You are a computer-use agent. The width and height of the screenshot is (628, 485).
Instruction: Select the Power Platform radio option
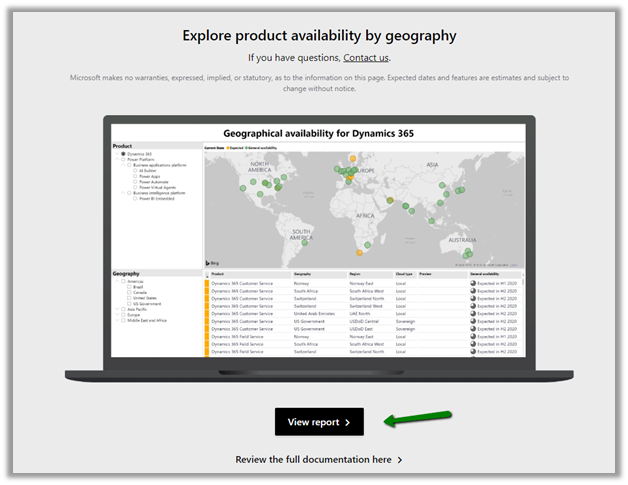point(123,159)
